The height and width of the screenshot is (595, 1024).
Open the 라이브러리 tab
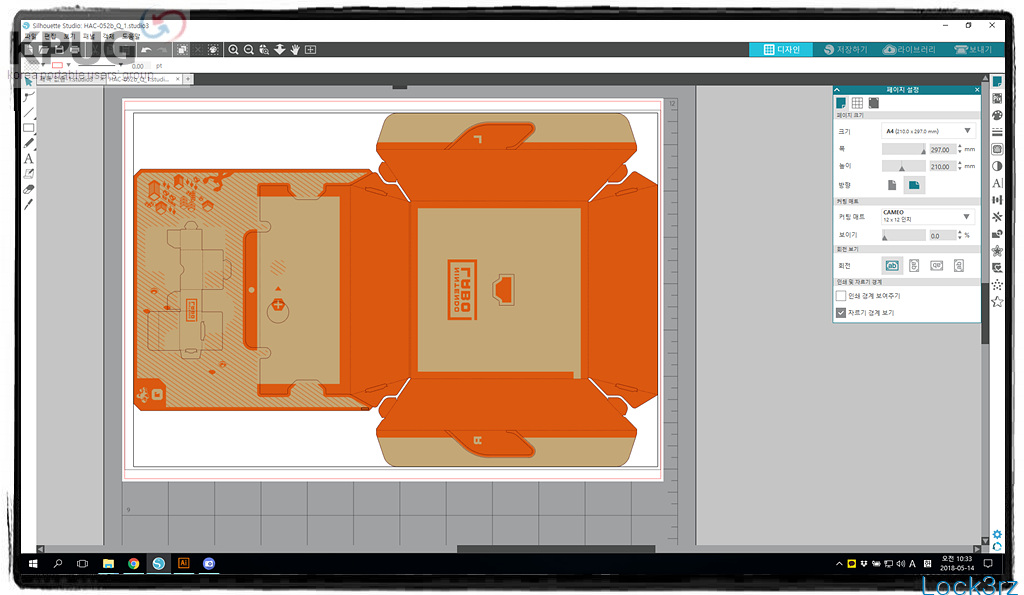[909, 50]
